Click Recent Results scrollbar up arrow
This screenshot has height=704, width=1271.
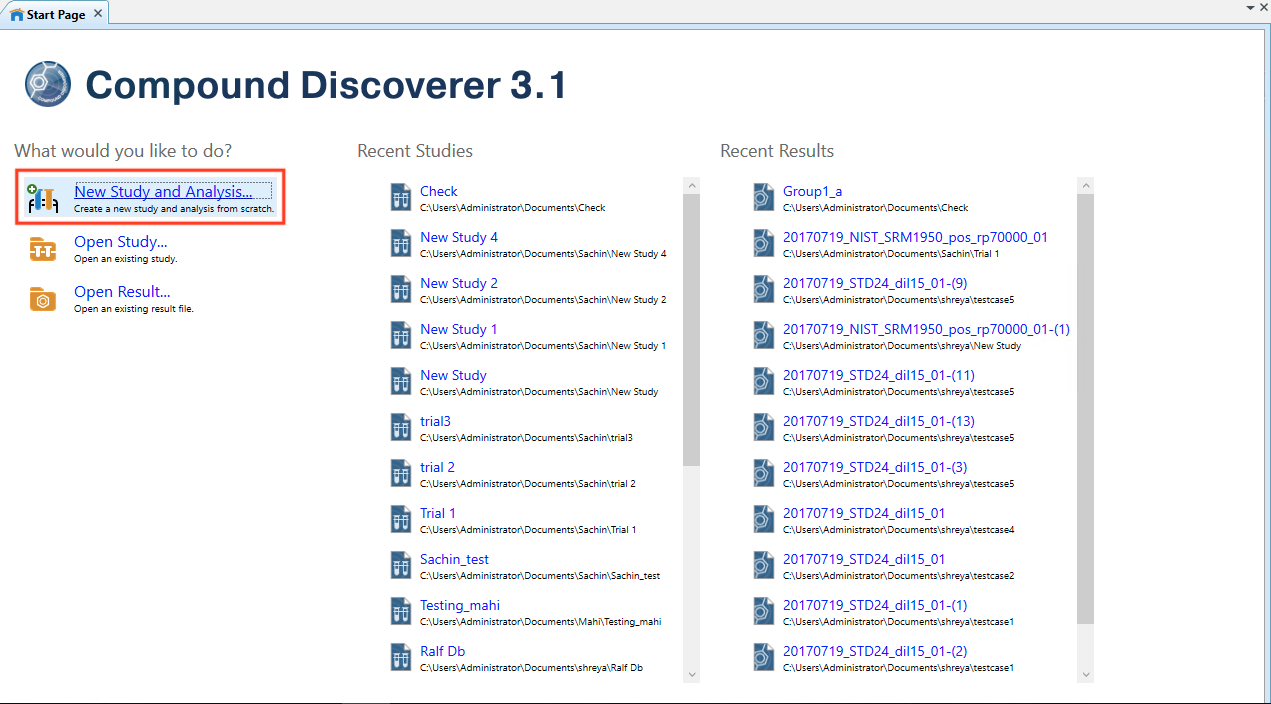(x=1085, y=185)
